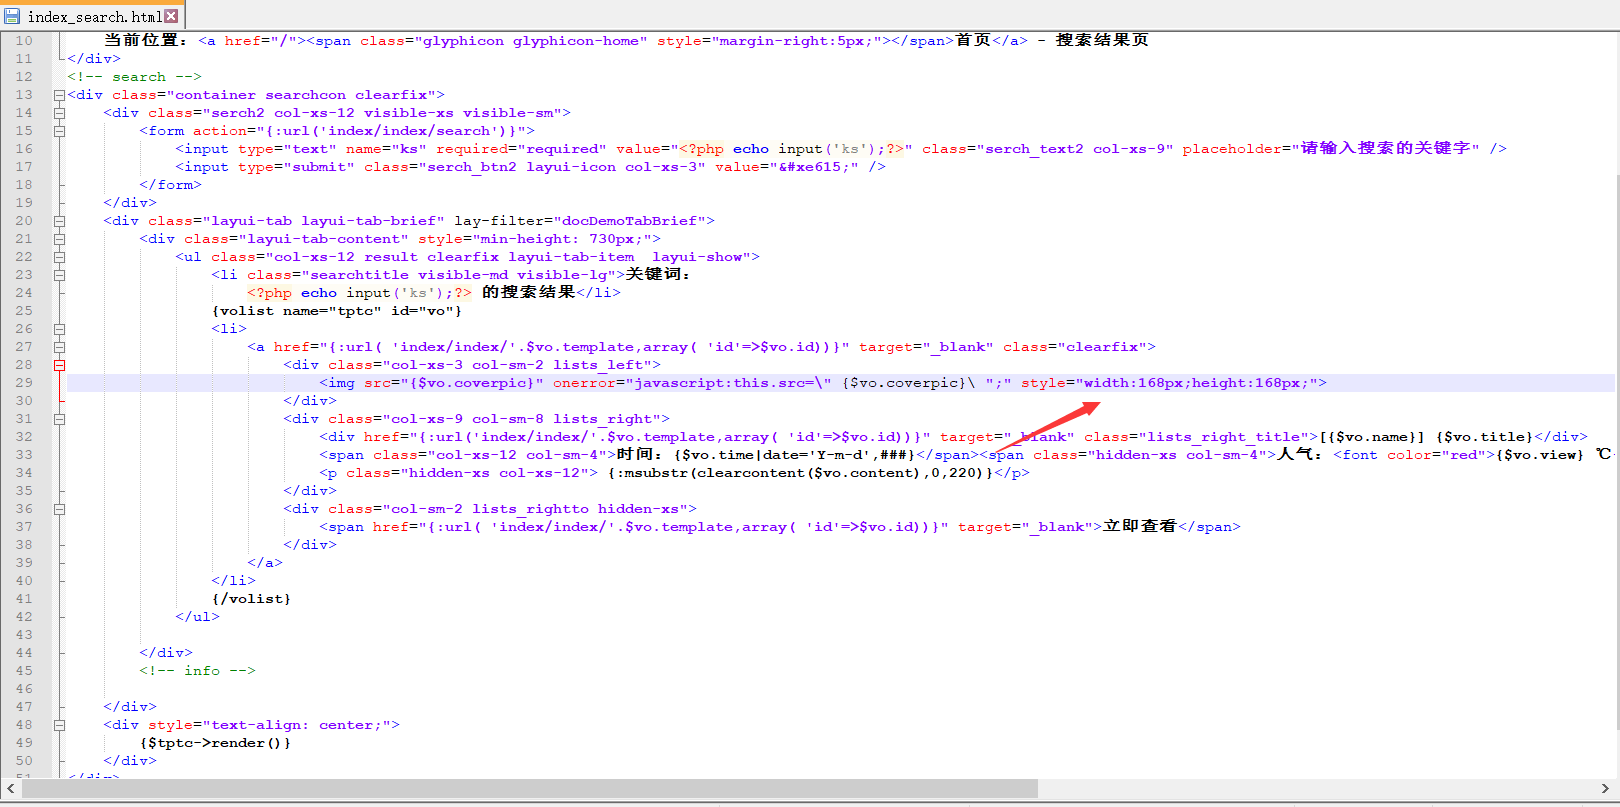Click the "立即查看" text on line 37

tap(1140, 526)
